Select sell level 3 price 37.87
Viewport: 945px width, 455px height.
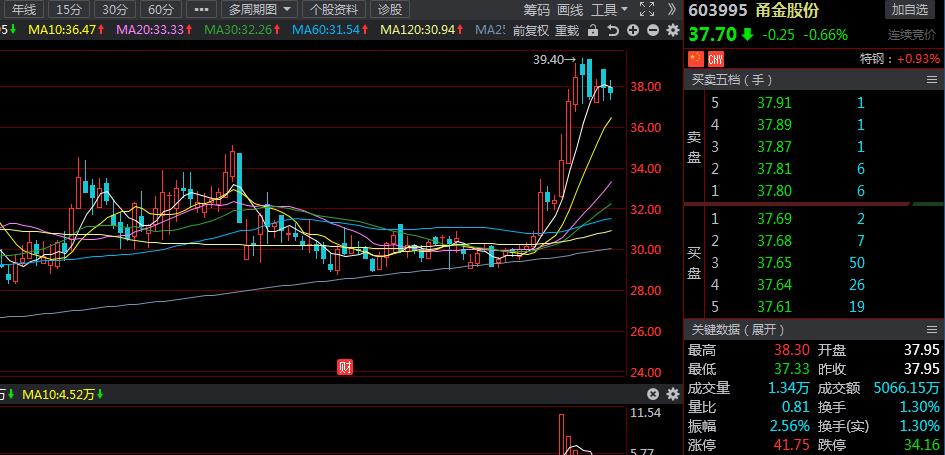coord(774,146)
